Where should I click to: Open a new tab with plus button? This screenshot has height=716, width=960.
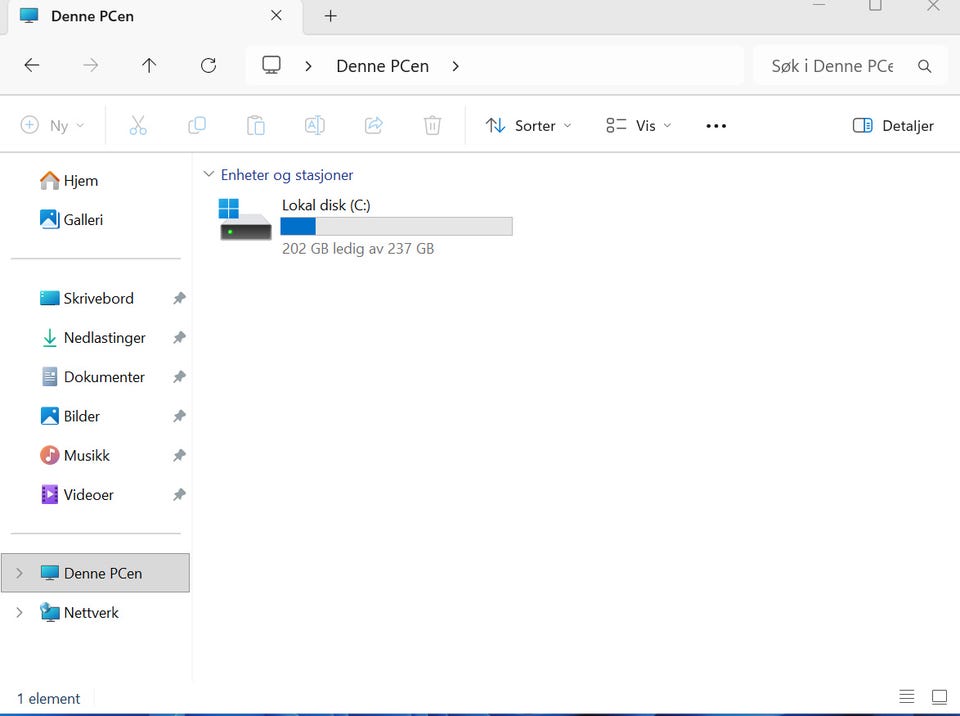point(331,16)
